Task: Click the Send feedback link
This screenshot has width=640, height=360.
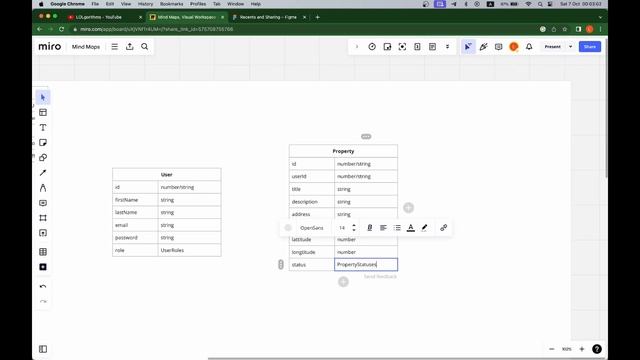Action: coord(380,277)
